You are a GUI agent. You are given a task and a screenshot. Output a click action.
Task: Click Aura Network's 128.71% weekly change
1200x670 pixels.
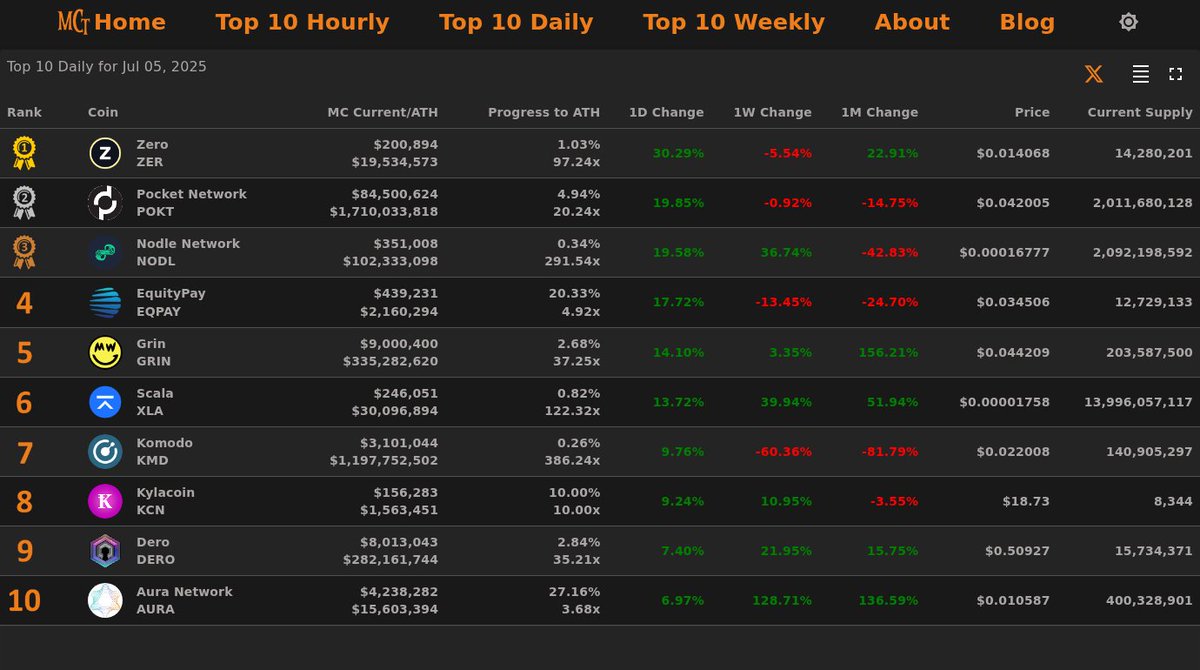(782, 600)
